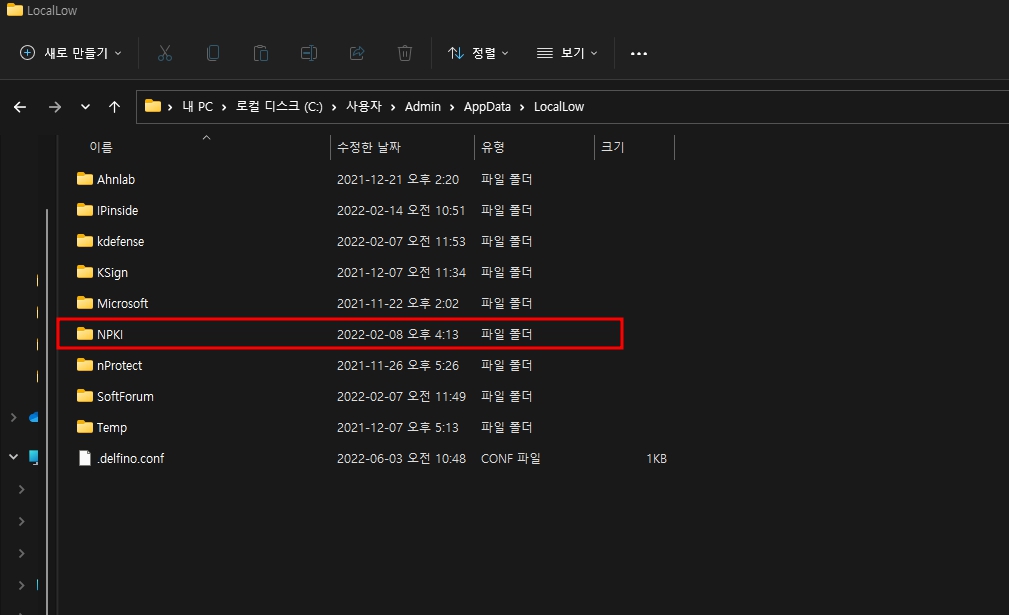Open the 보기 view options dropdown
This screenshot has width=1009, height=615.
tap(566, 53)
